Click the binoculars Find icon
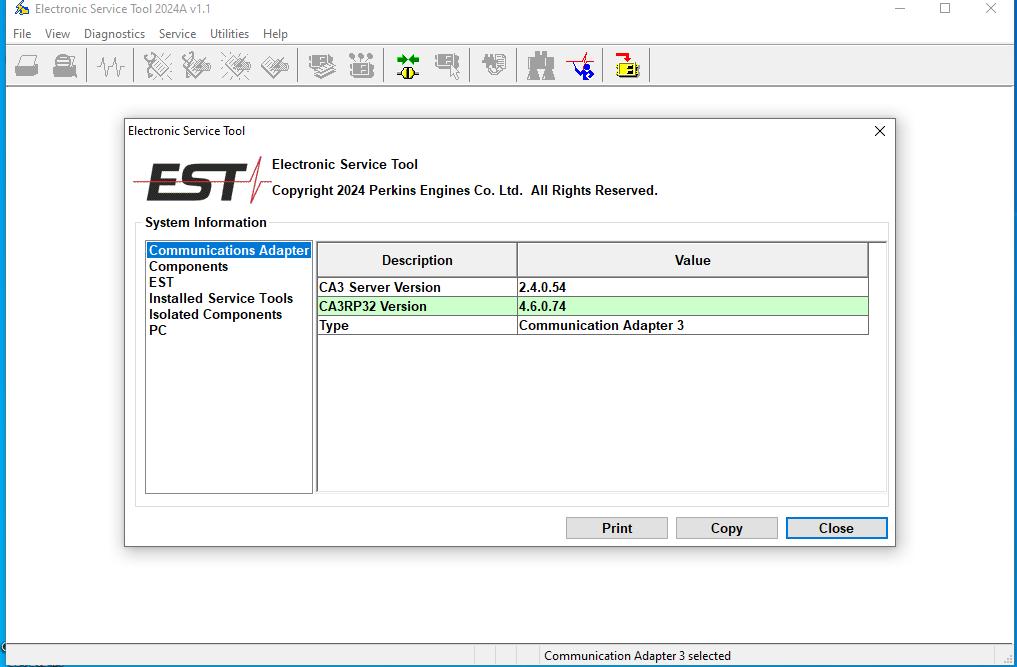The image size is (1017, 667). tap(541, 66)
